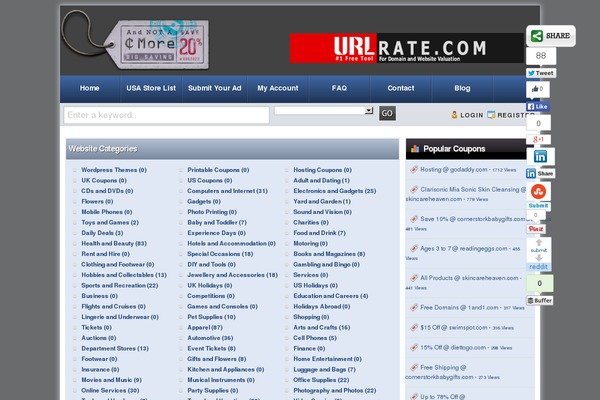
Task: Open Department Stores (13) category
Action: click(x=115, y=349)
